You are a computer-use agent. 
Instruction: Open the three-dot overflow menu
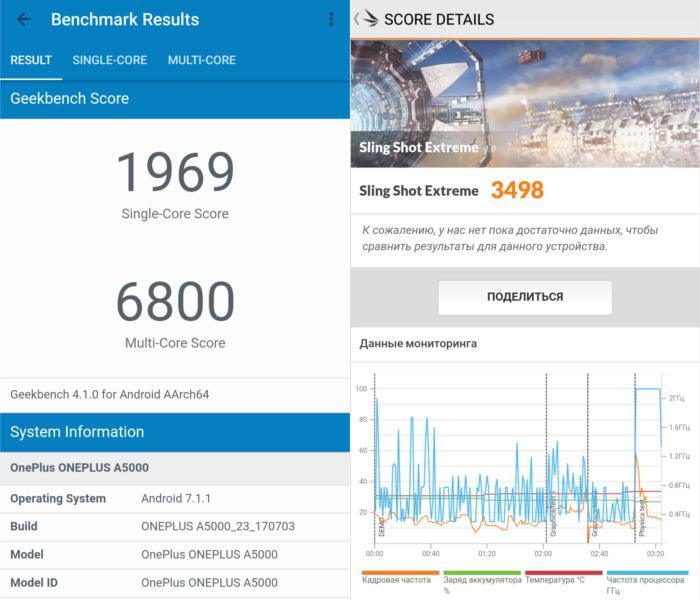point(331,20)
